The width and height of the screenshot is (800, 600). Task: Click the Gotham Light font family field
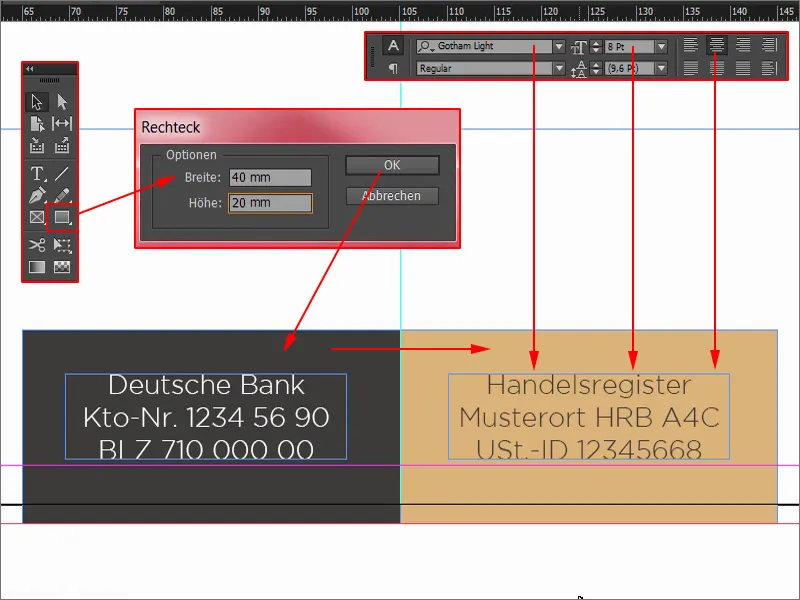coord(485,46)
